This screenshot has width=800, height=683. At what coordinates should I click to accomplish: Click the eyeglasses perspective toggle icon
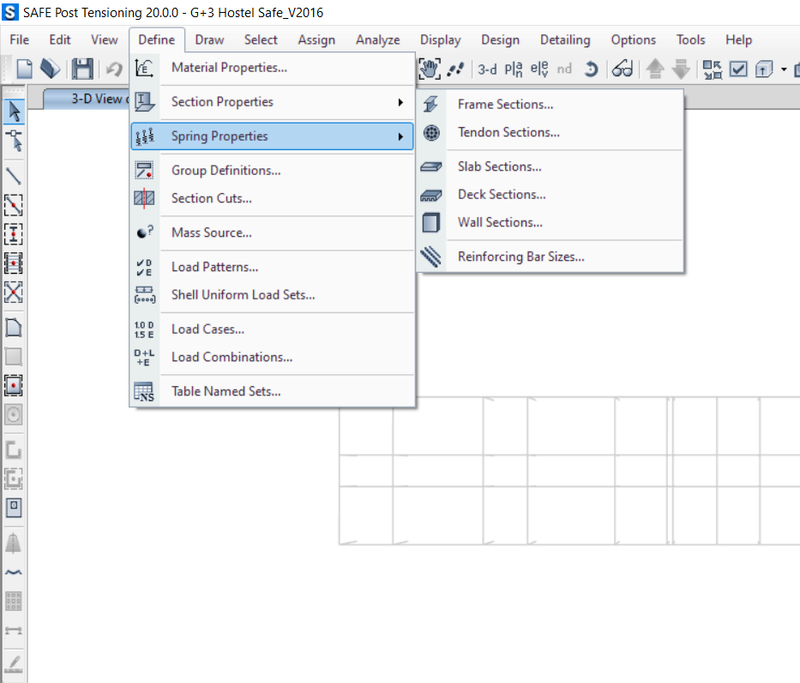622,69
